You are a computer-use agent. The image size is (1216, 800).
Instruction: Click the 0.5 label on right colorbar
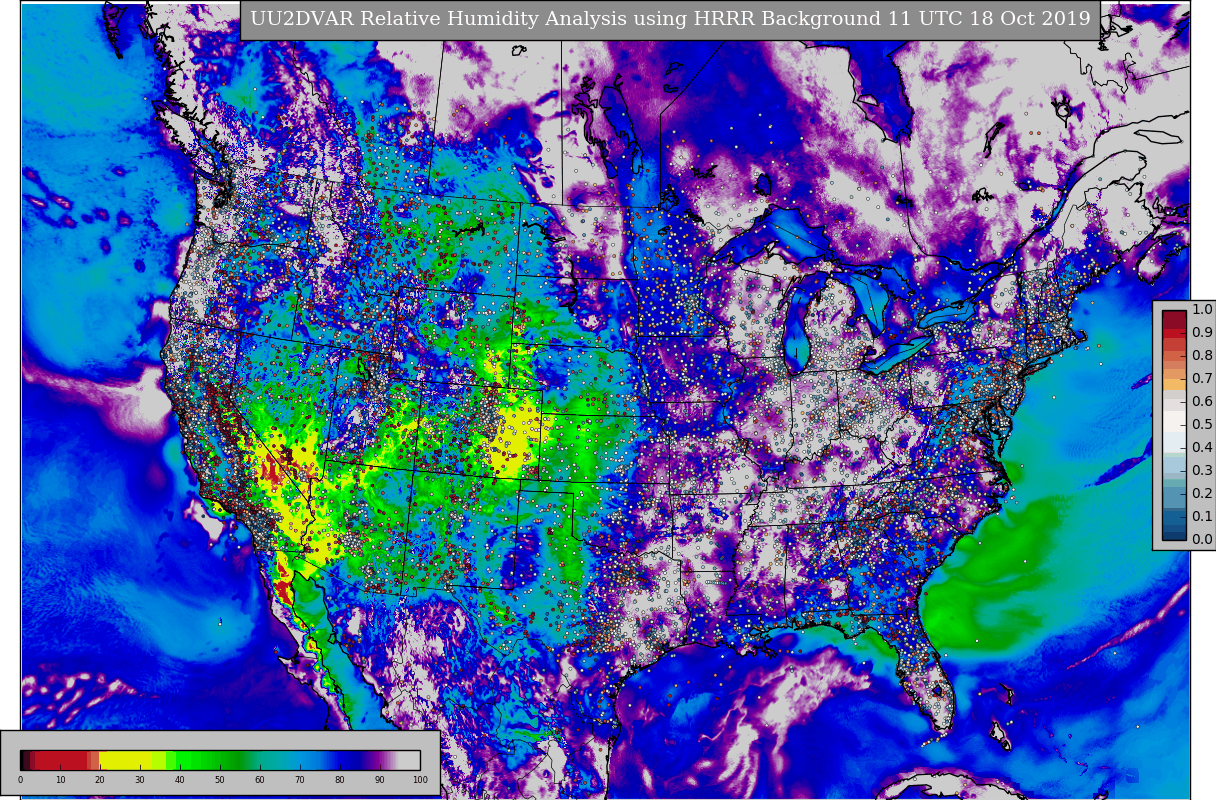pos(1202,424)
